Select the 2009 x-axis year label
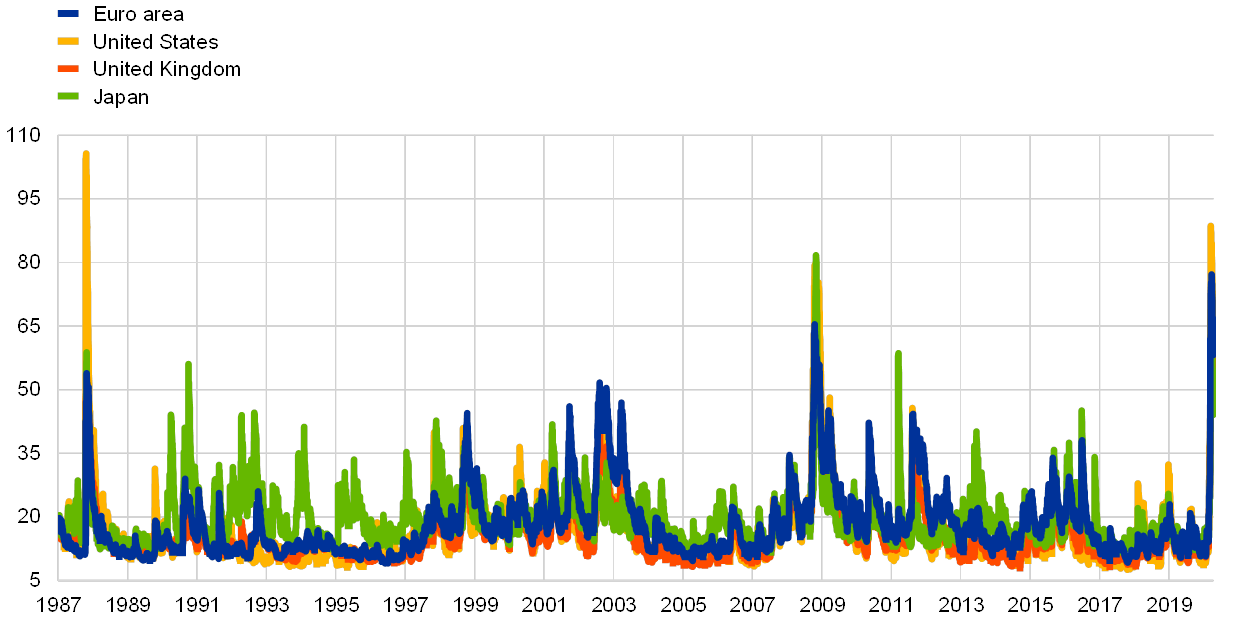The width and height of the screenshot is (1240, 626). [822, 605]
